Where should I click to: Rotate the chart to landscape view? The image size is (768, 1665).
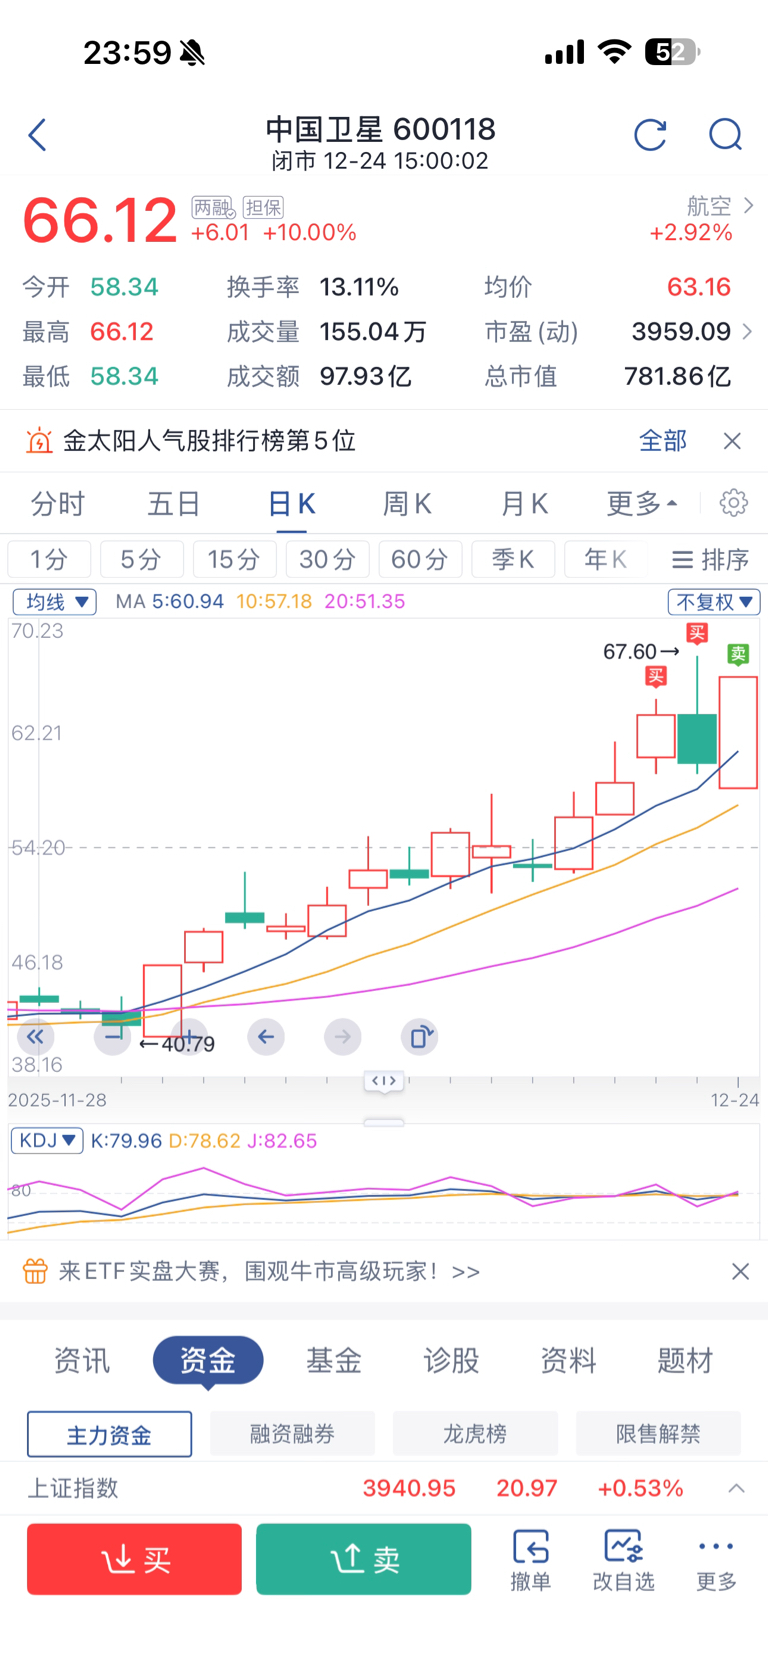[x=420, y=1037]
